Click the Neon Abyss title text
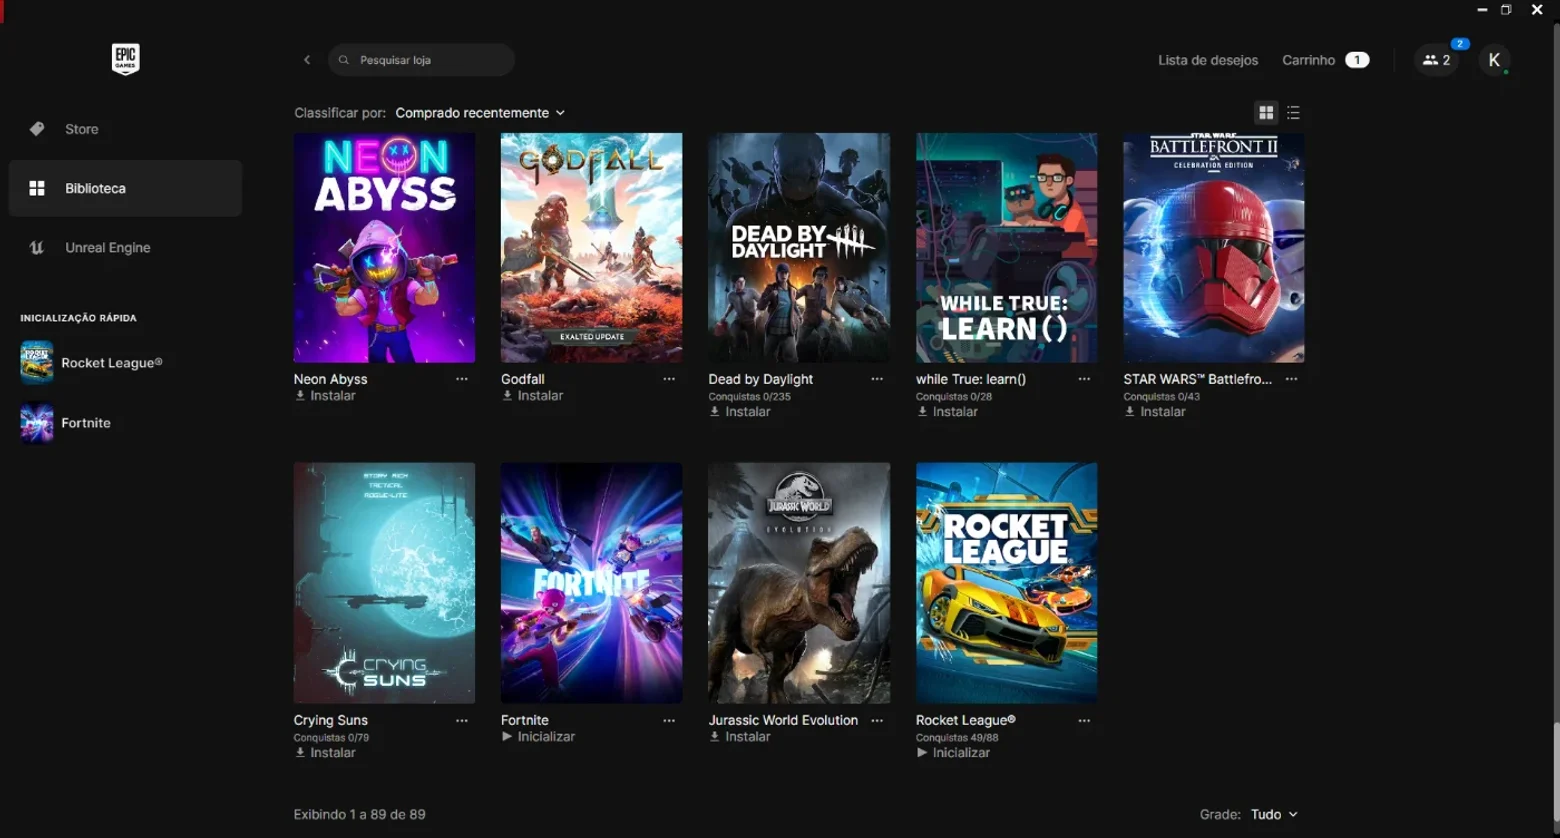This screenshot has height=838, width=1560. (x=331, y=379)
